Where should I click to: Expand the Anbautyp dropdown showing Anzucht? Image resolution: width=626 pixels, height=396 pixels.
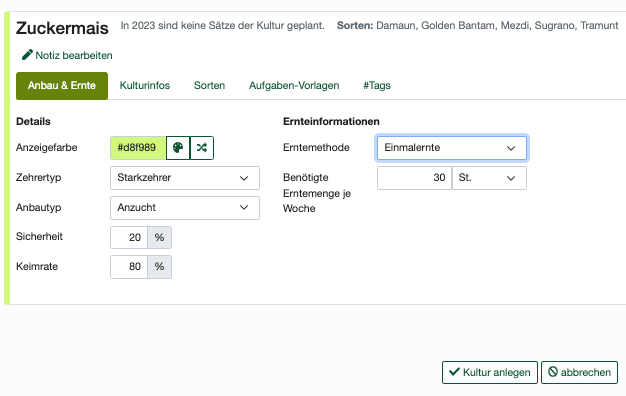point(185,208)
